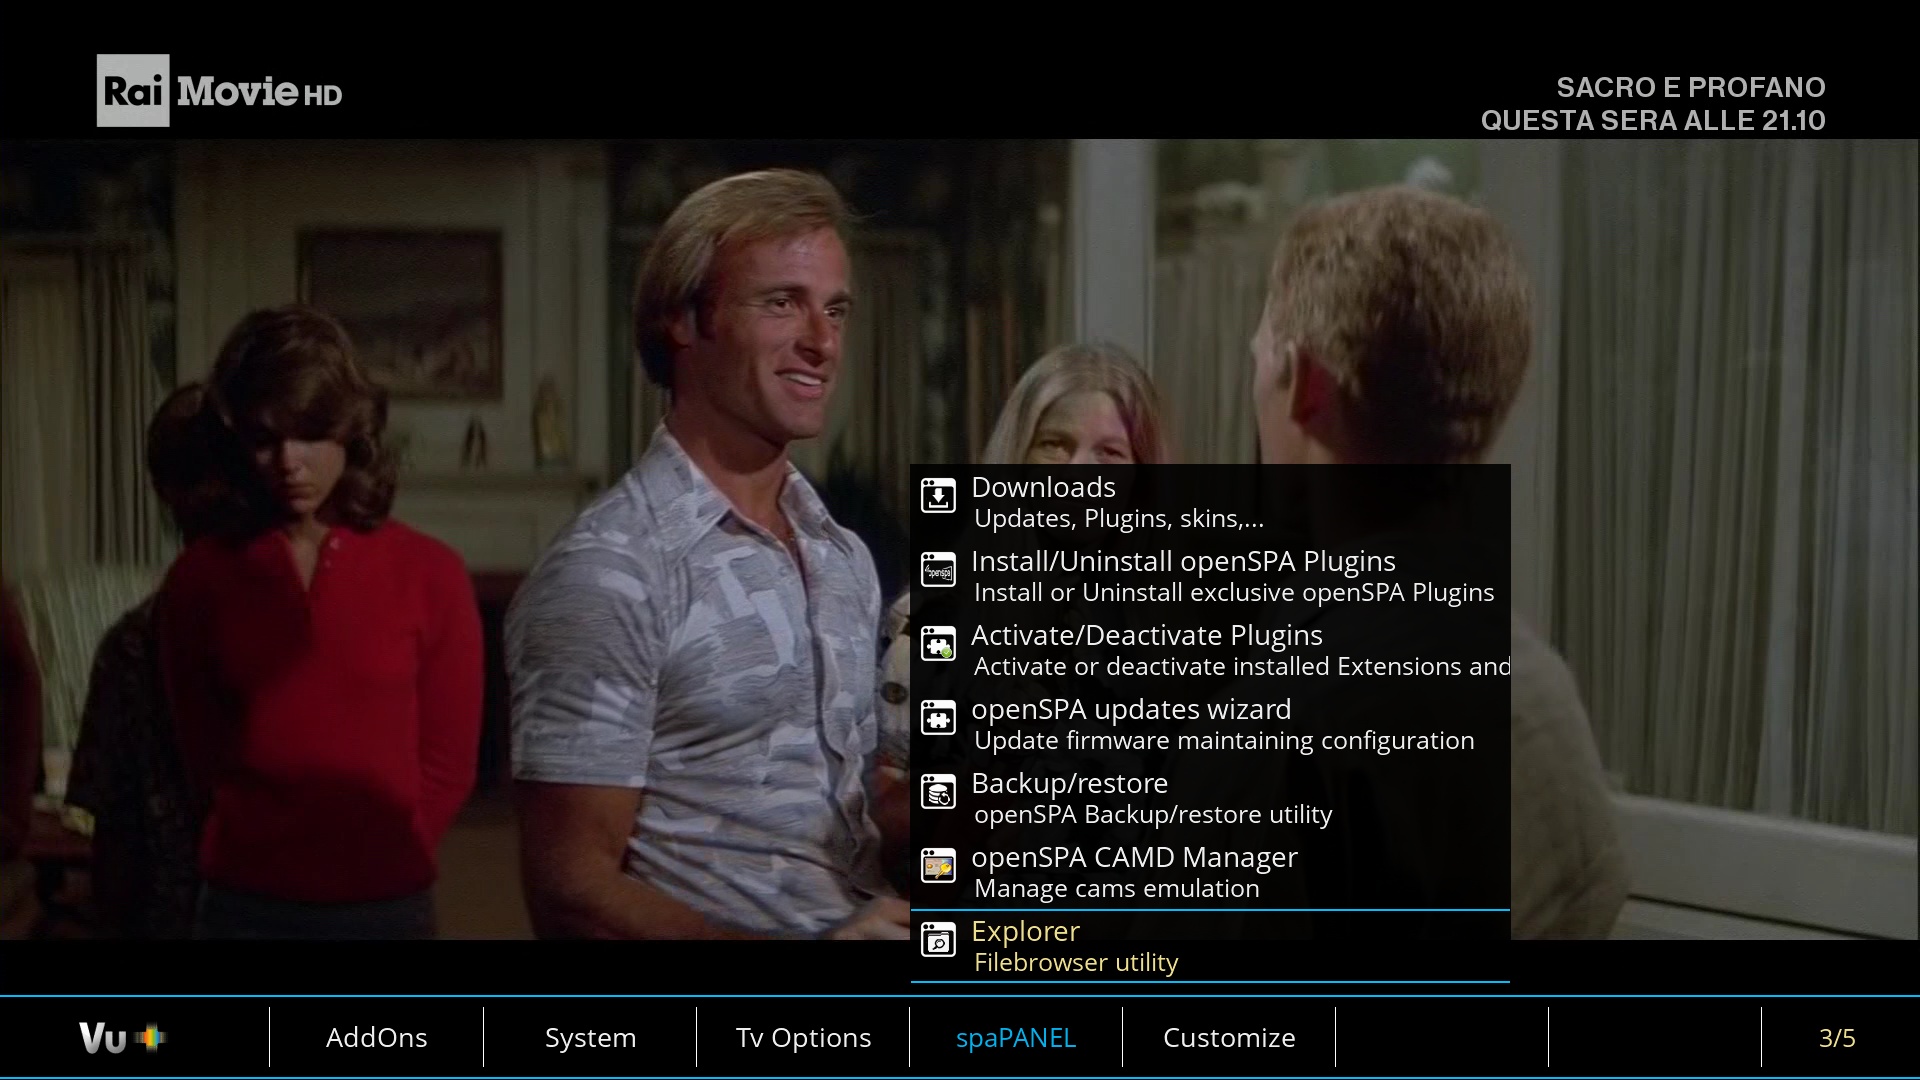This screenshot has width=1920, height=1080.
Task: Go to the Customize tab
Action: pyautogui.click(x=1229, y=1038)
